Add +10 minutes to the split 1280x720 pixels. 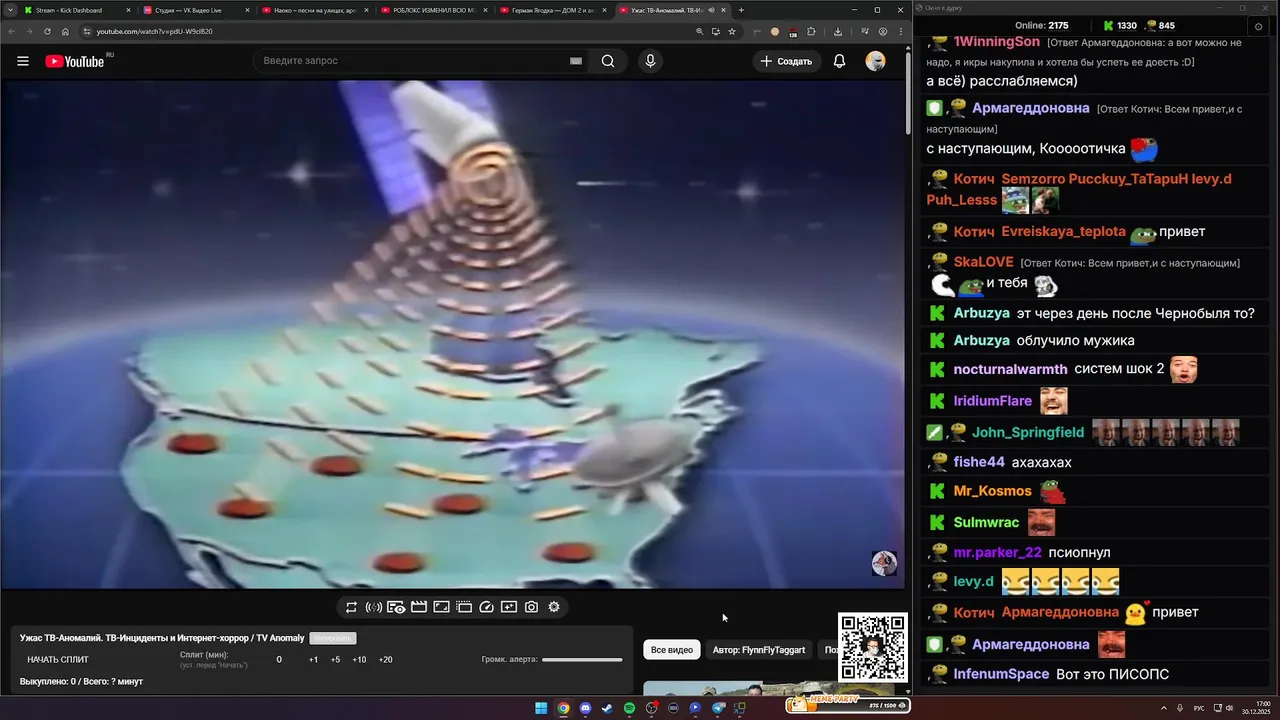(359, 660)
